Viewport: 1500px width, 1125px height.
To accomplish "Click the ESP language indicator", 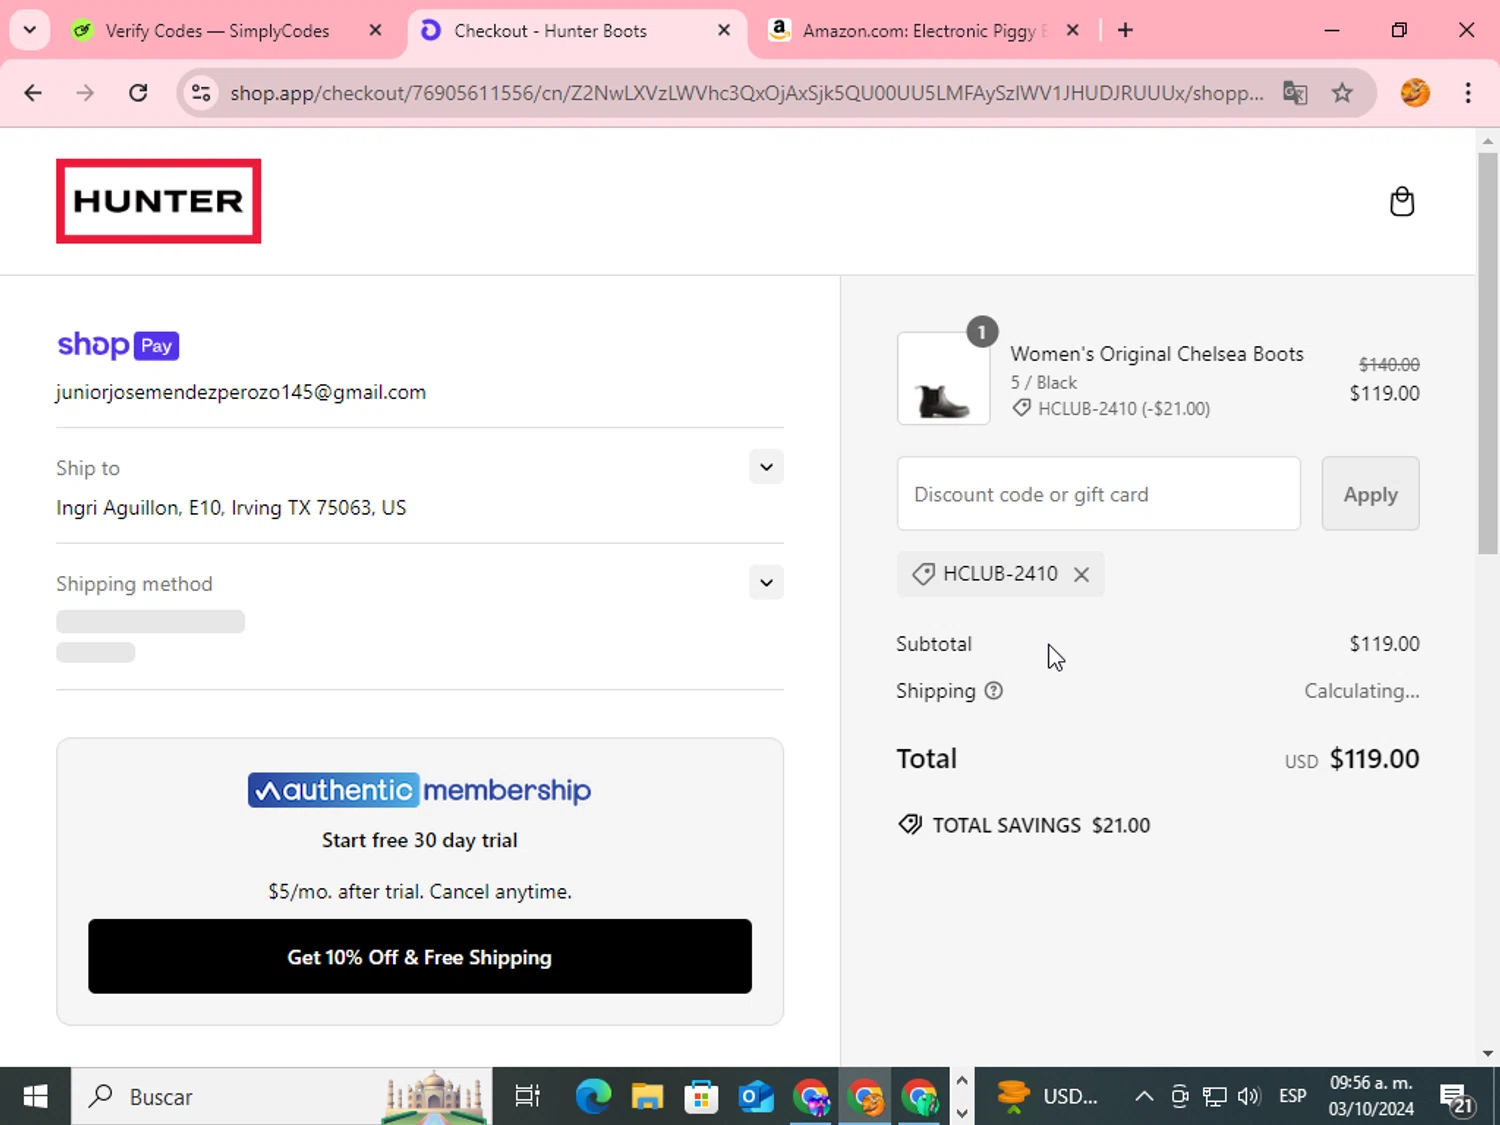I will click(1292, 1096).
